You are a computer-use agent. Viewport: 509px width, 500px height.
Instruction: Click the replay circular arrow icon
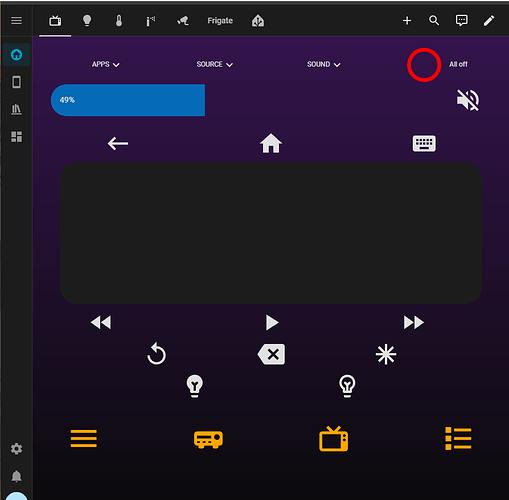click(156, 354)
